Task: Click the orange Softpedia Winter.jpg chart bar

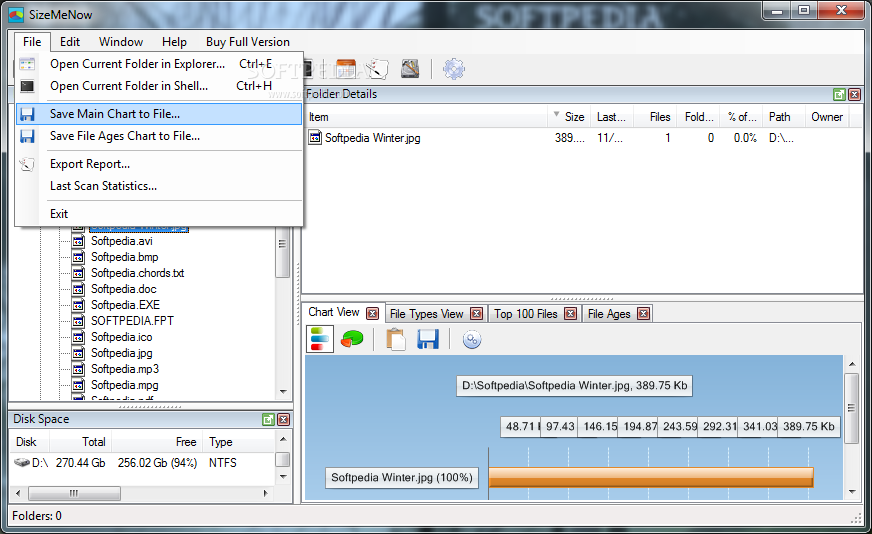Action: pyautogui.click(x=651, y=477)
